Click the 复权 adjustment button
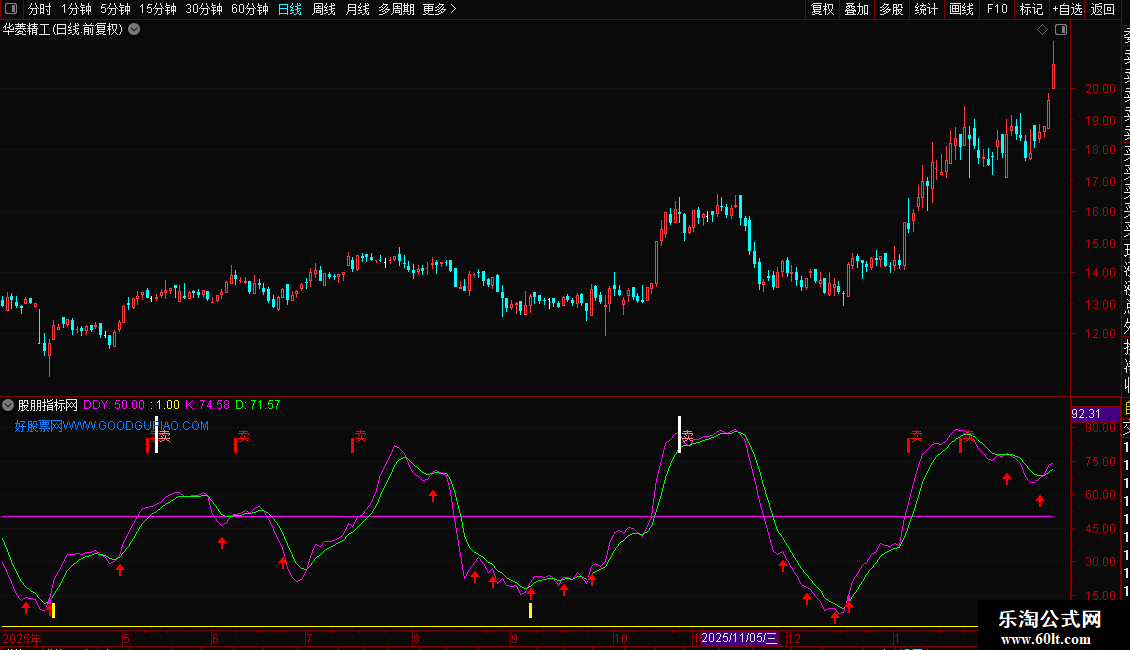 pos(822,9)
